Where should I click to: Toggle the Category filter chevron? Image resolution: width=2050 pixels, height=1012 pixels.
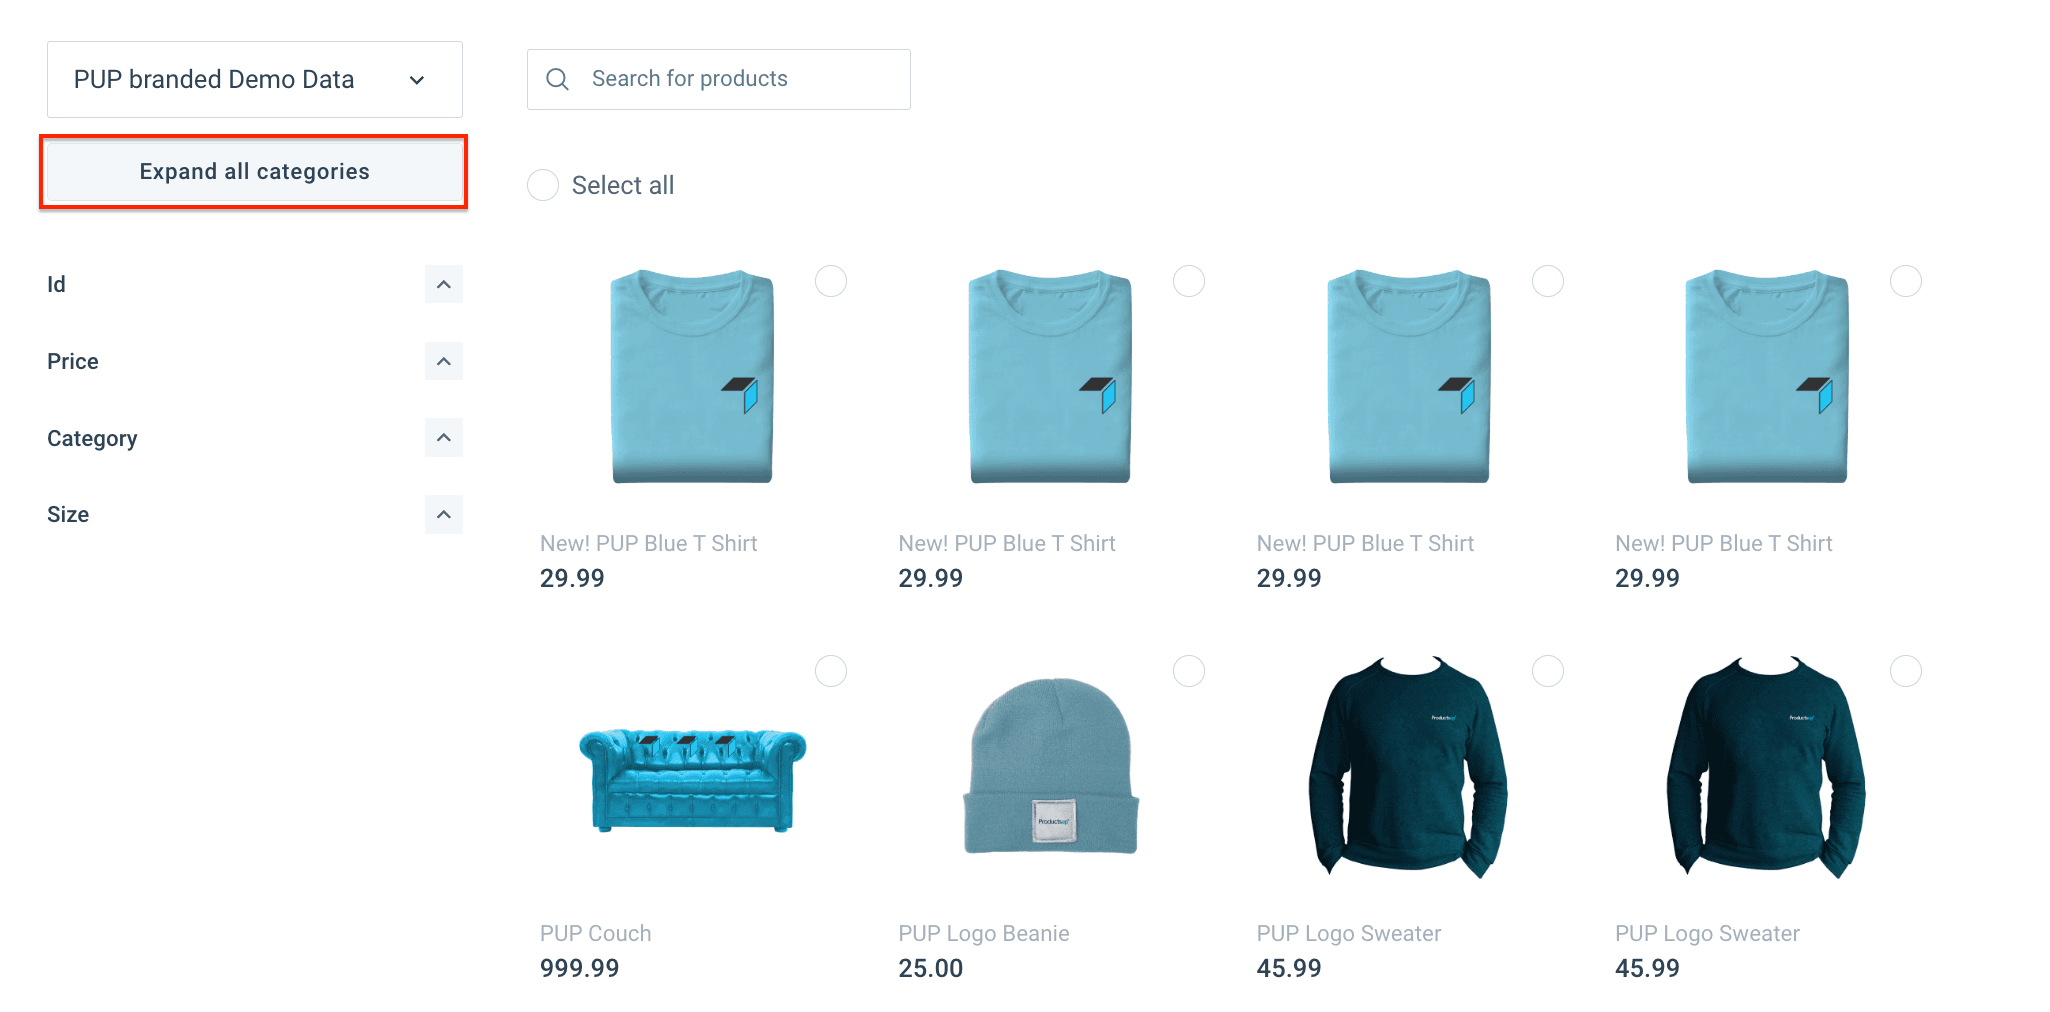click(x=444, y=438)
